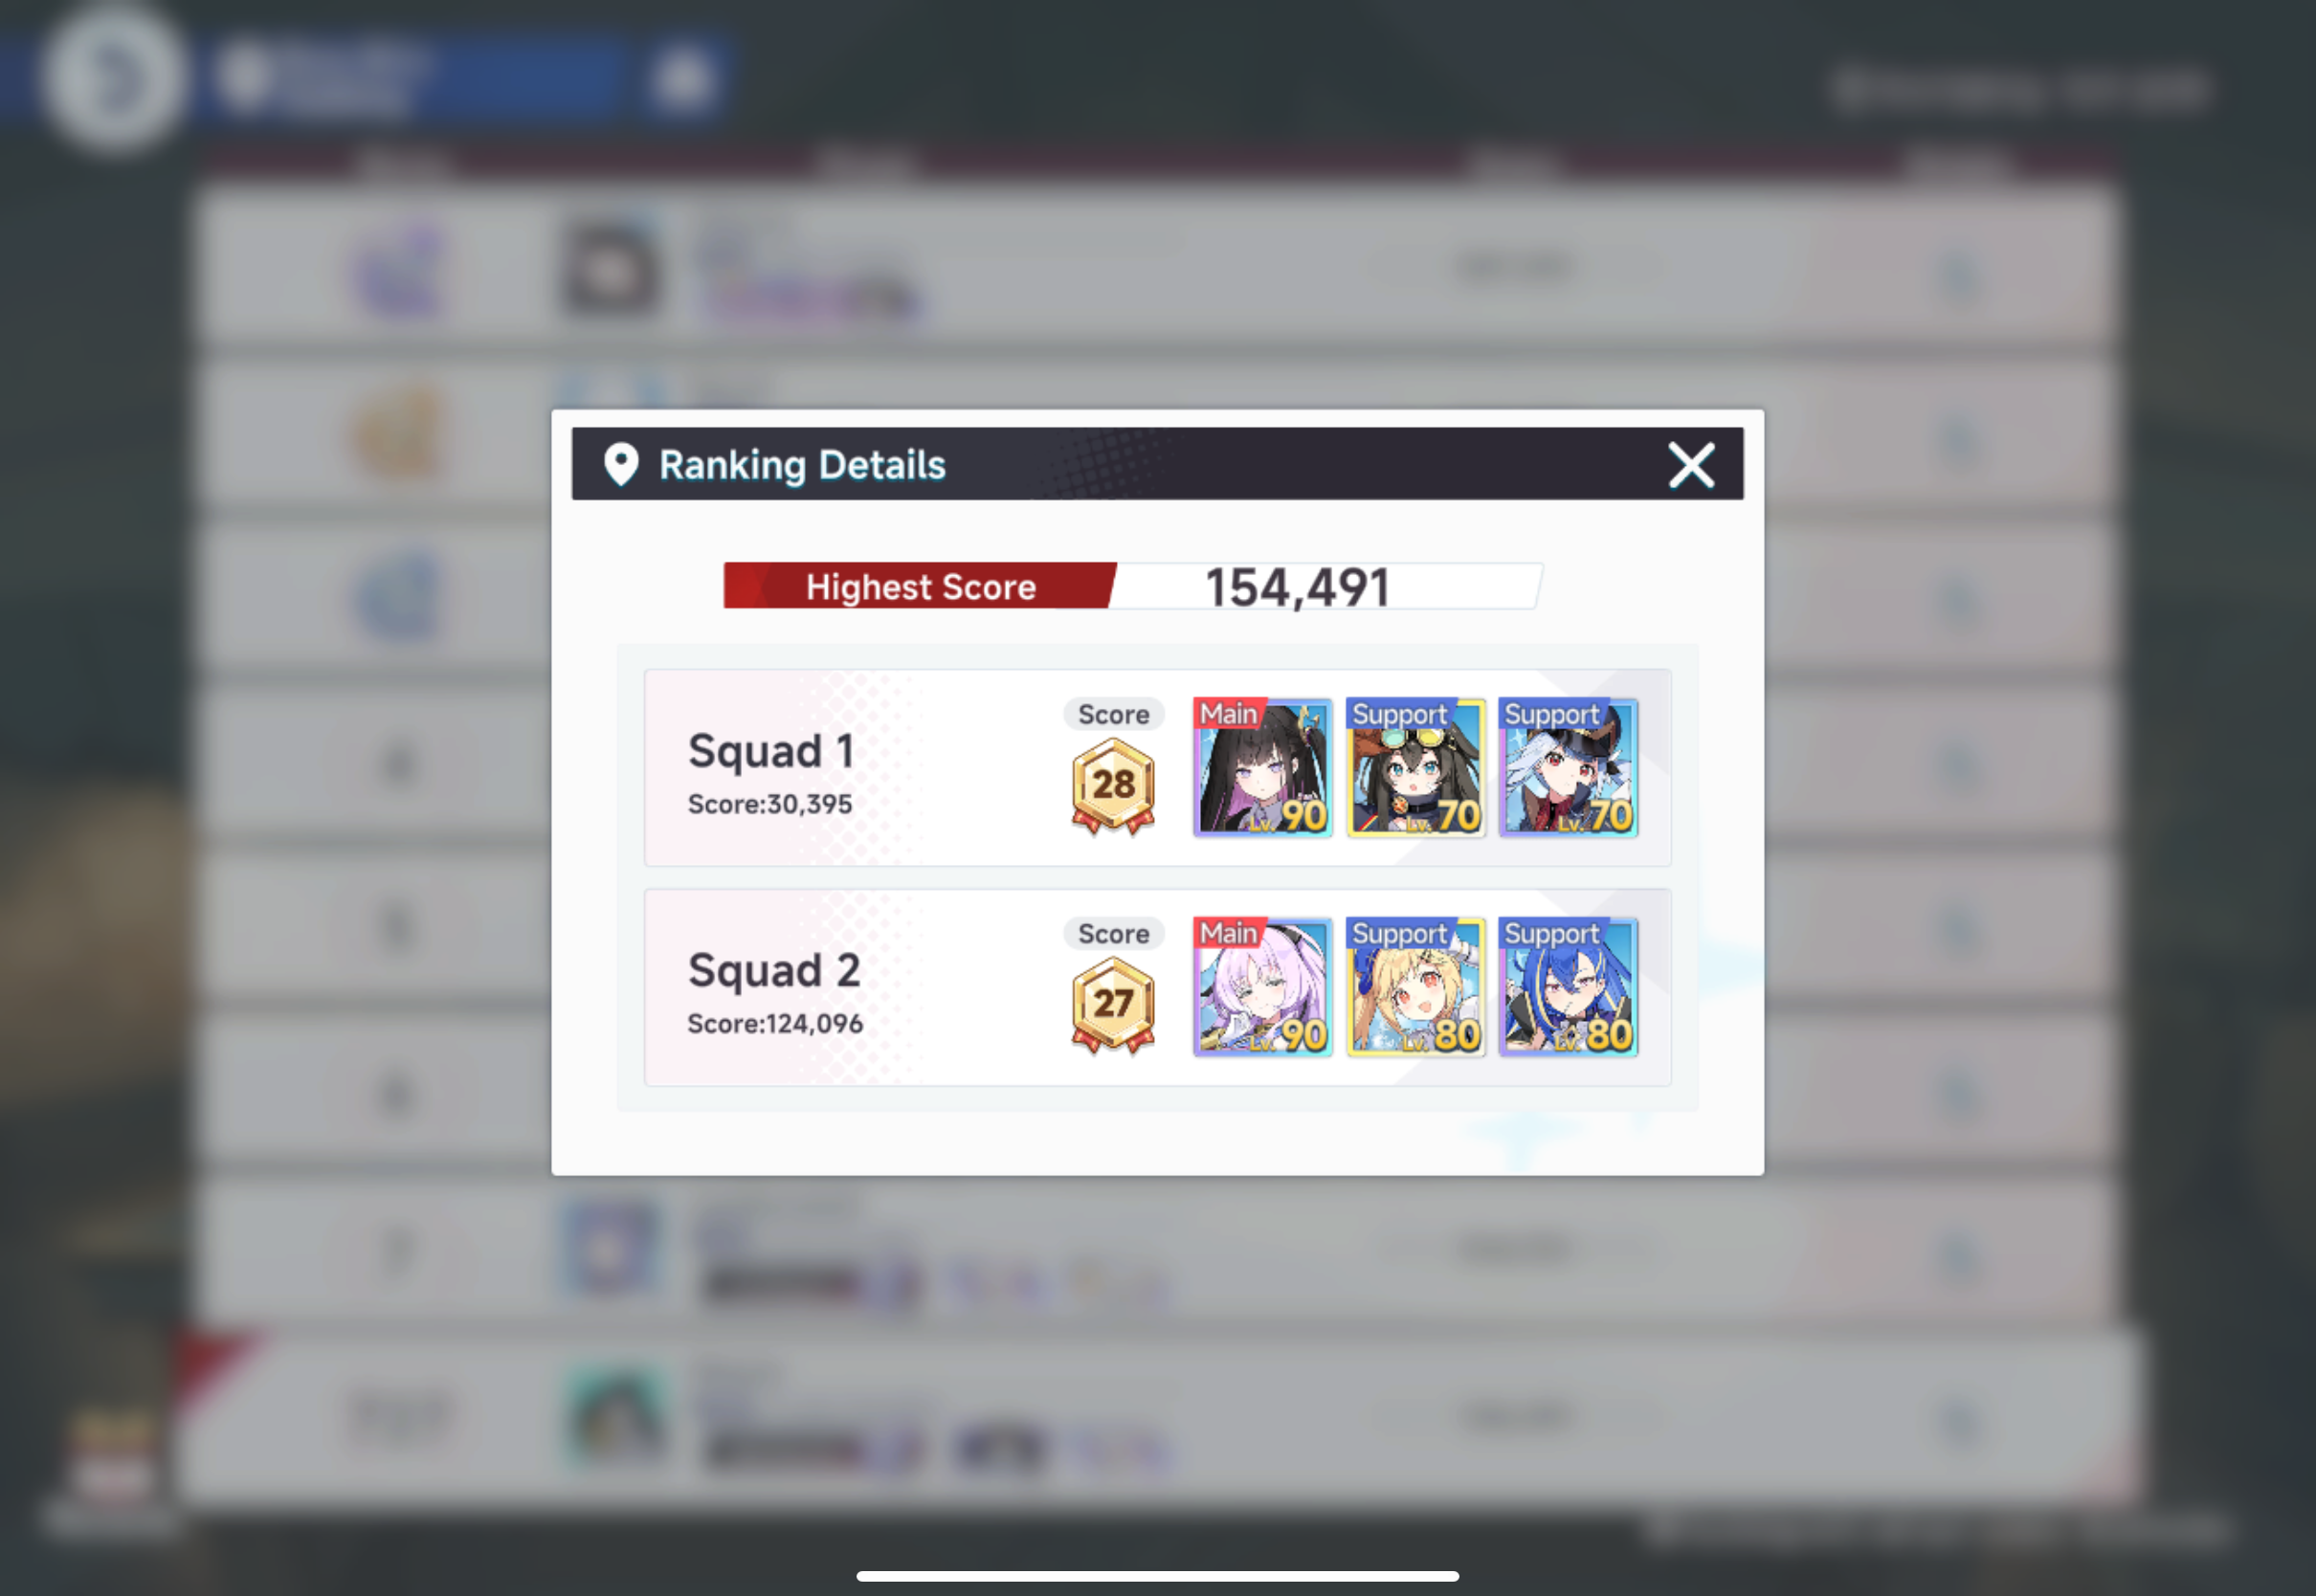Open Squad 1 goggles support character

pyautogui.click(x=1415, y=767)
